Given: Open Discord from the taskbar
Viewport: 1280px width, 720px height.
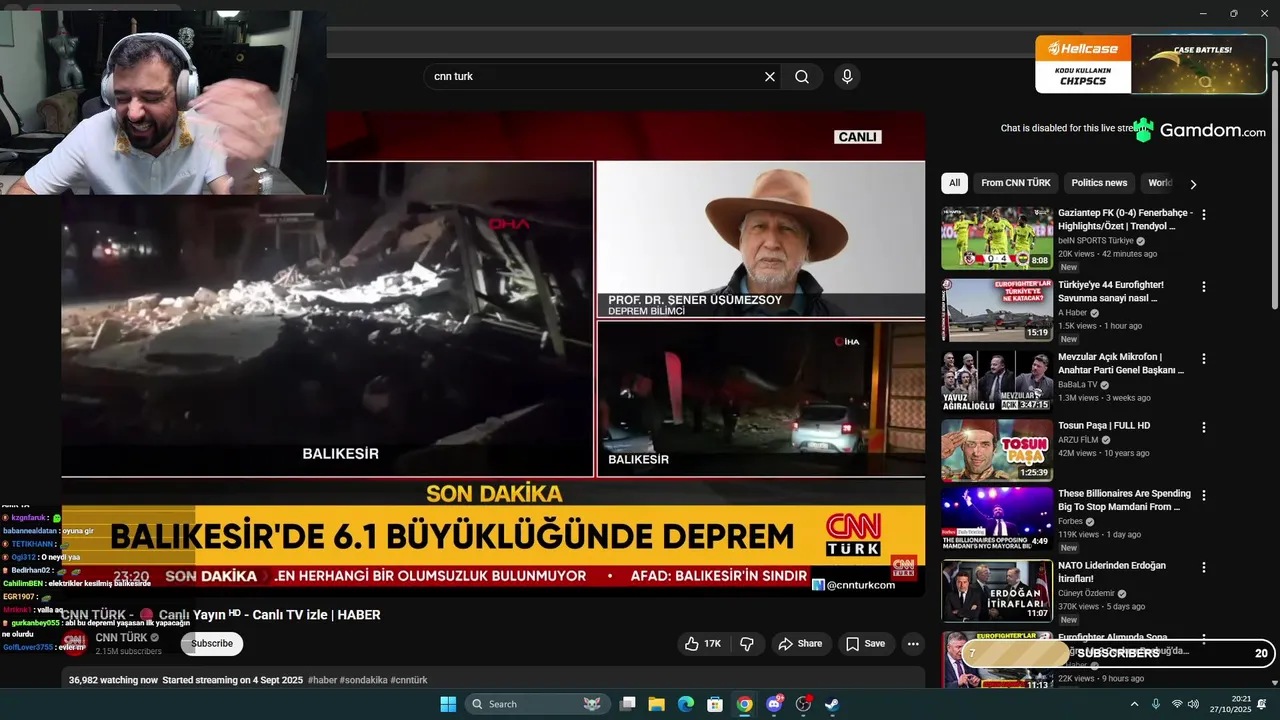Looking at the screenshot, I should pyautogui.click(x=774, y=704).
